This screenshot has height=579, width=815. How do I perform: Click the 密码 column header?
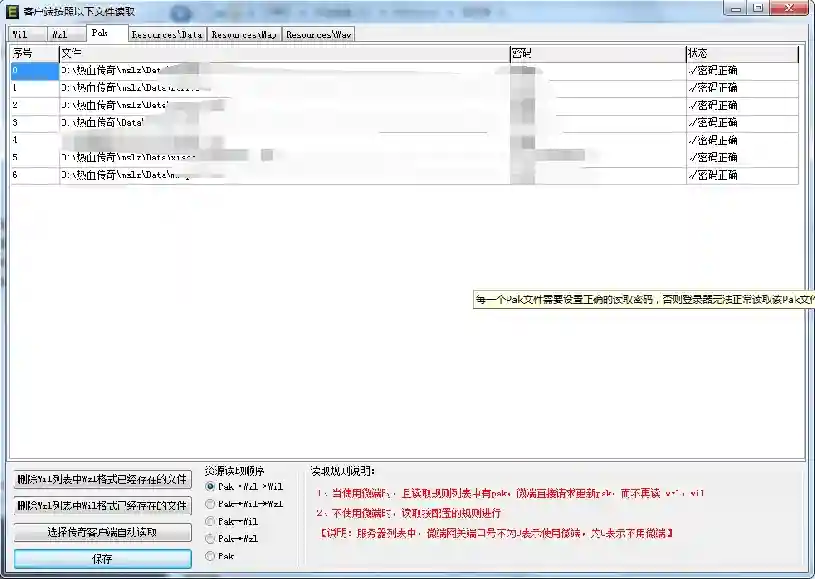click(x=598, y=54)
